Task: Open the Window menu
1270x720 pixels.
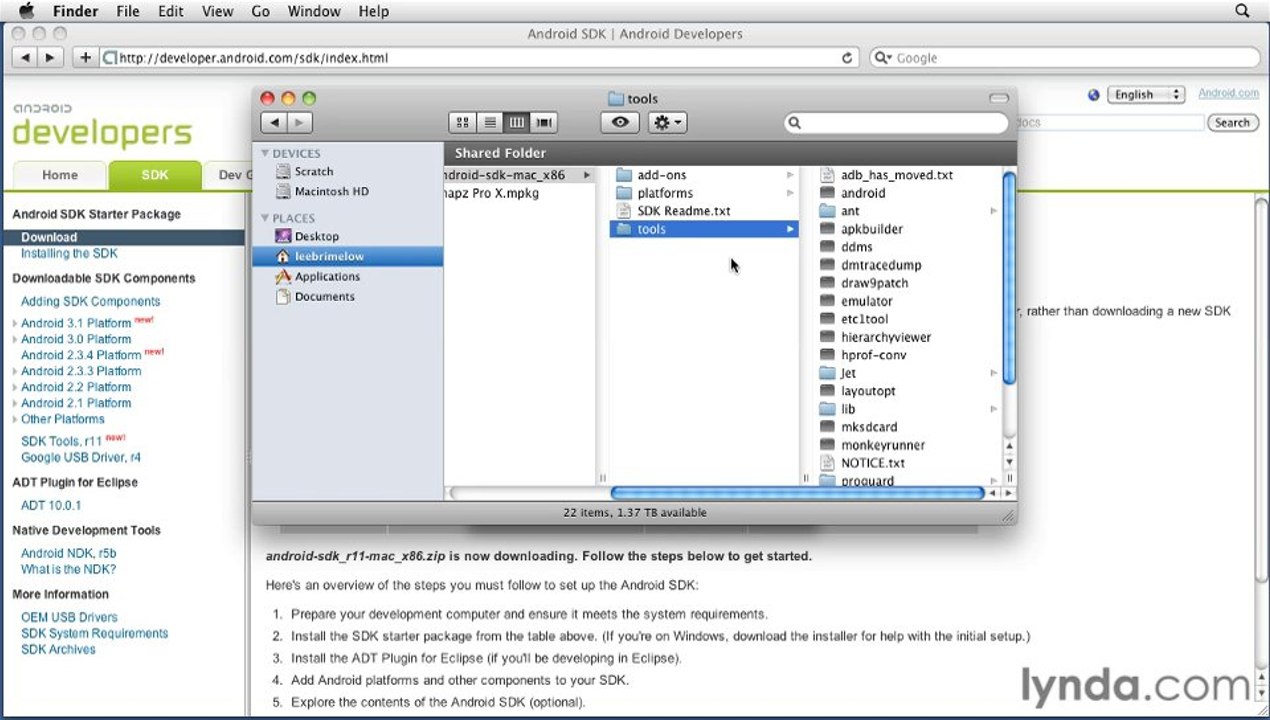Action: tap(314, 11)
